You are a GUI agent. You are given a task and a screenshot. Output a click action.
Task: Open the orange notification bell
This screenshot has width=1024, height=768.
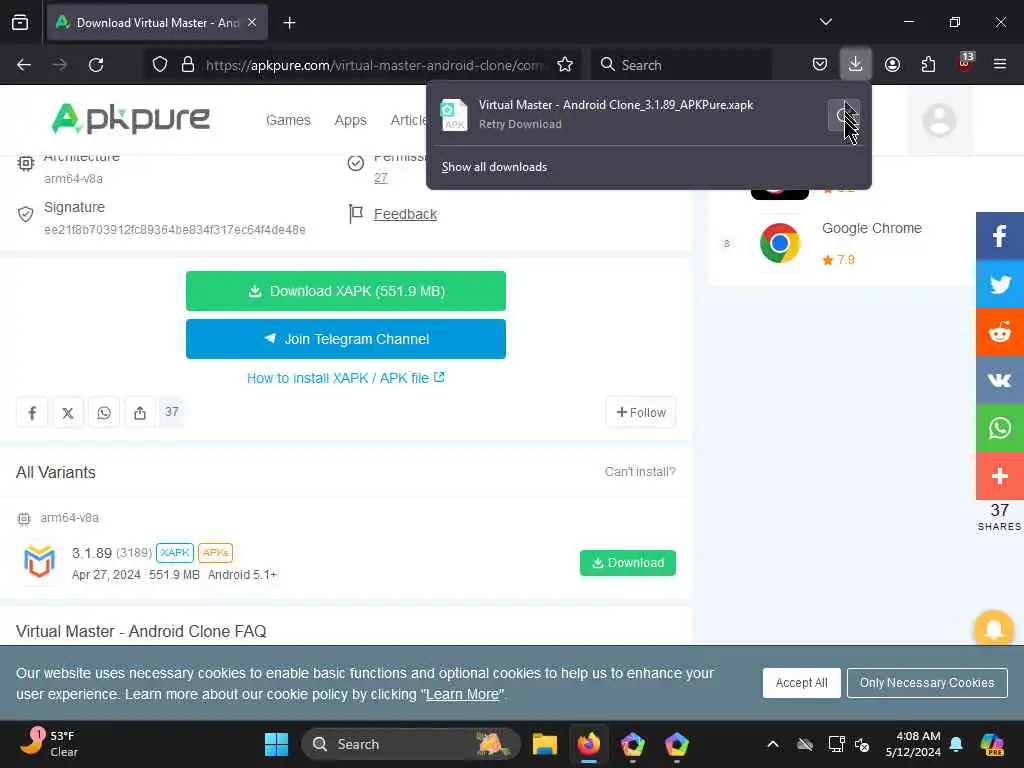click(993, 628)
